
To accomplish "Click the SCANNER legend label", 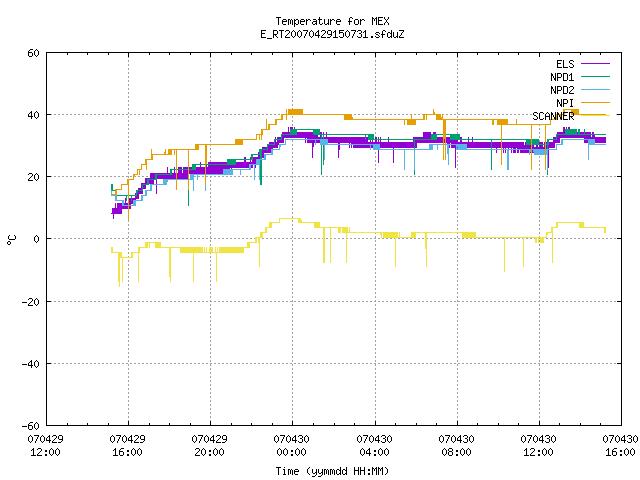I will (553, 116).
